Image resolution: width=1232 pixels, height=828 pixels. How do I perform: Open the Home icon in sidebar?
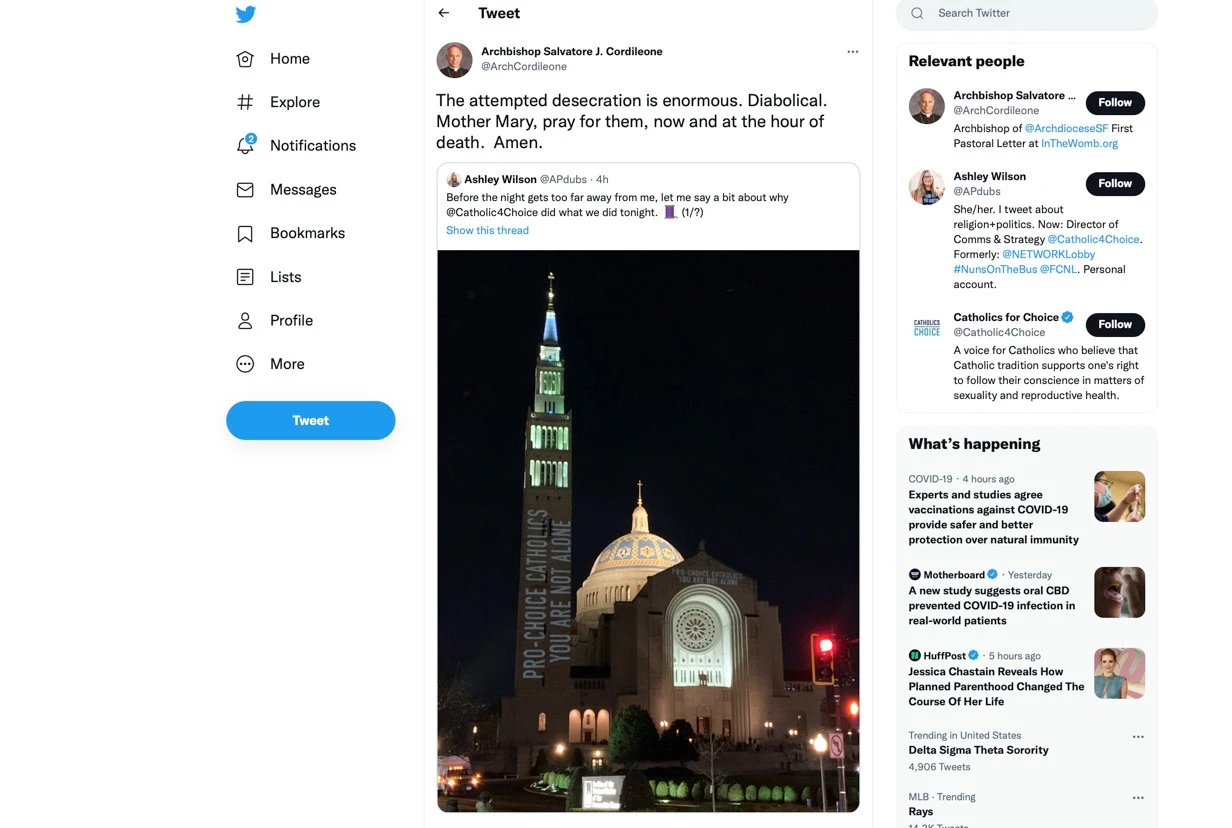(245, 59)
